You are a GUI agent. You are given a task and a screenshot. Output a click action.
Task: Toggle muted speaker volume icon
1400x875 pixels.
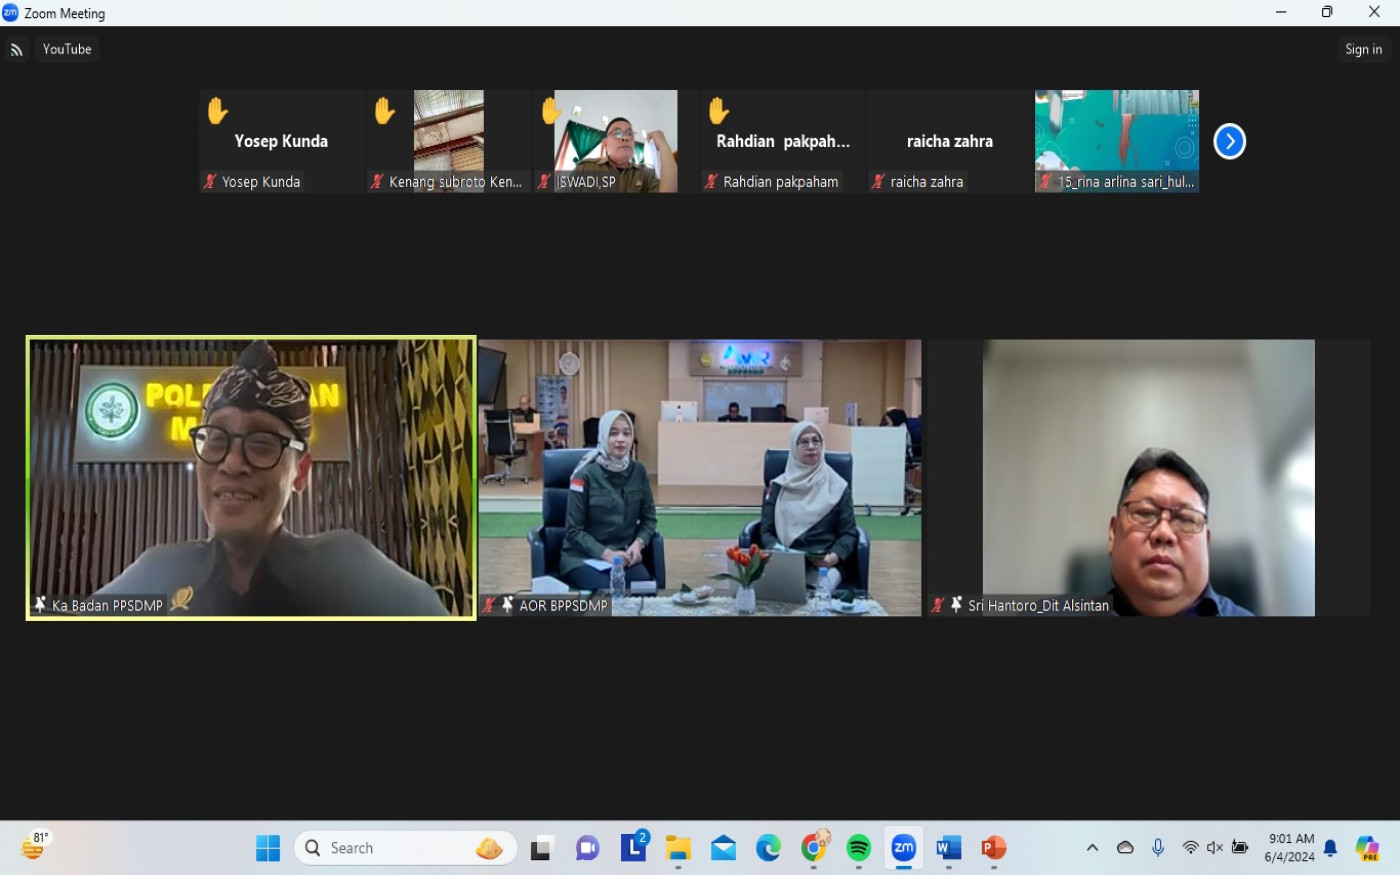click(x=1214, y=848)
